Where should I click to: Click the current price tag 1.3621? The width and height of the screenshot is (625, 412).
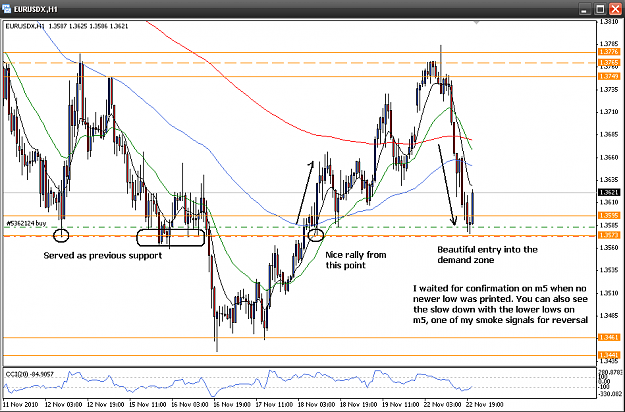point(609,192)
